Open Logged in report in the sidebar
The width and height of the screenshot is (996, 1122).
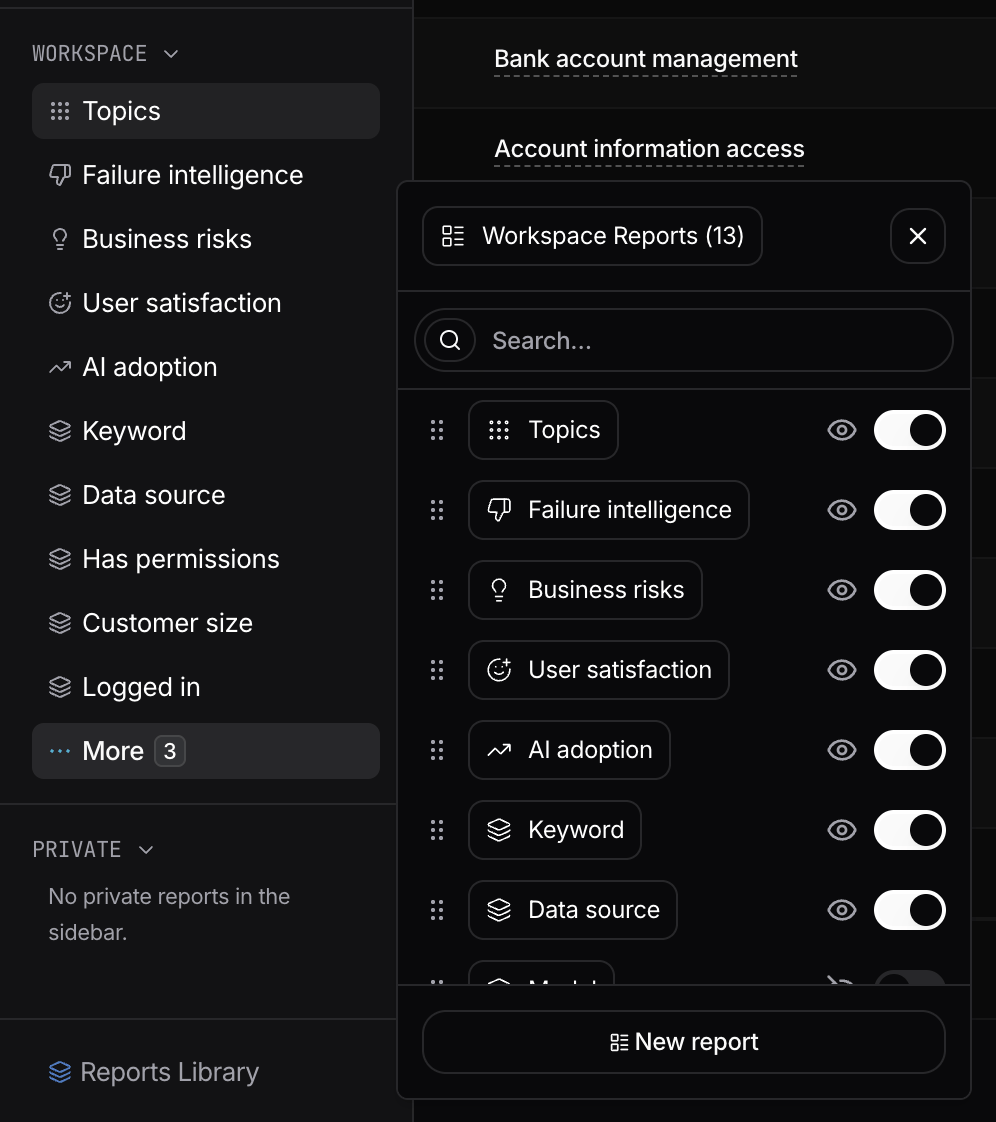205,687
